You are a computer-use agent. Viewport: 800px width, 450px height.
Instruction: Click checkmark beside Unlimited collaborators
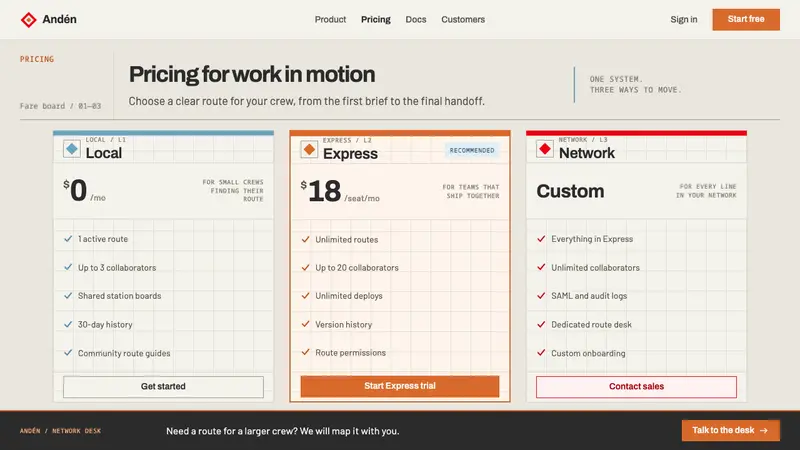click(x=541, y=267)
